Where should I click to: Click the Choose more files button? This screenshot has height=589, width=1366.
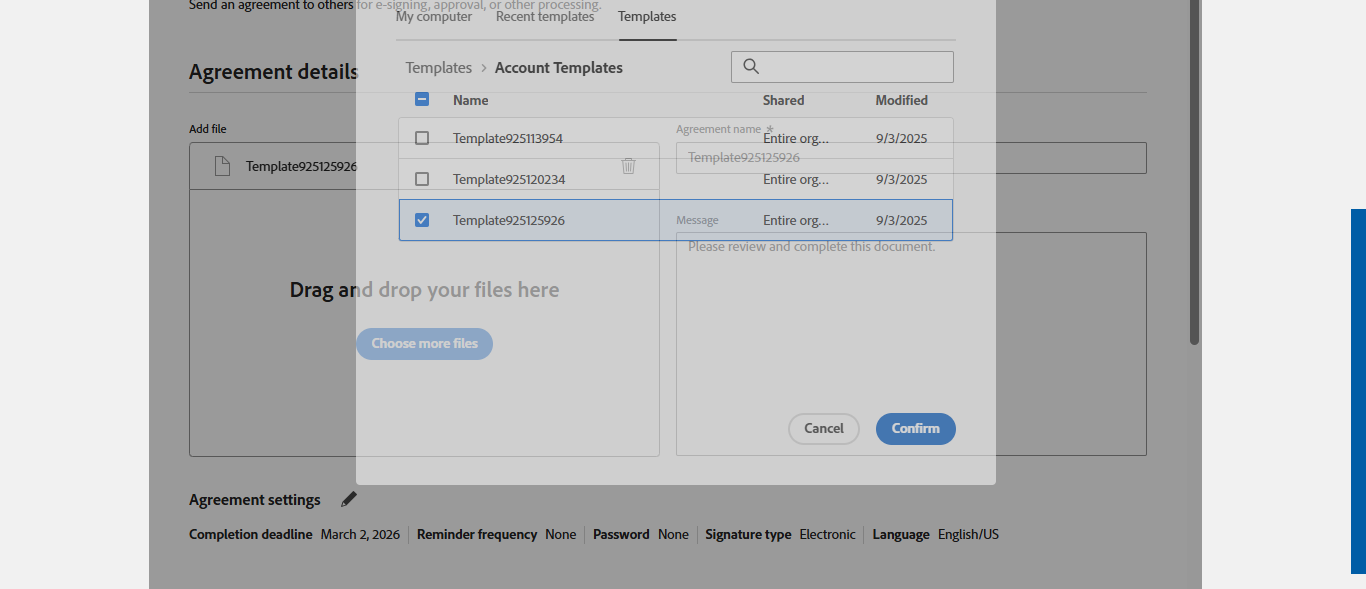[x=424, y=344]
